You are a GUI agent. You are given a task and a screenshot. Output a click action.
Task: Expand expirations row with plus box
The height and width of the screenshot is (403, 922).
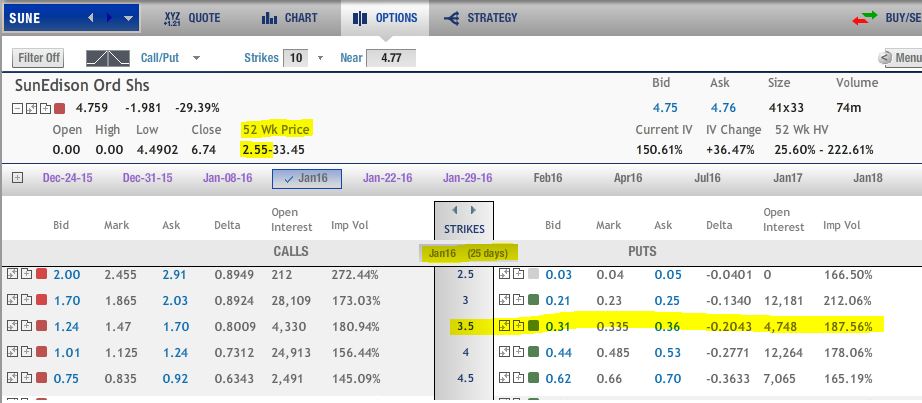pyautogui.click(x=17, y=178)
